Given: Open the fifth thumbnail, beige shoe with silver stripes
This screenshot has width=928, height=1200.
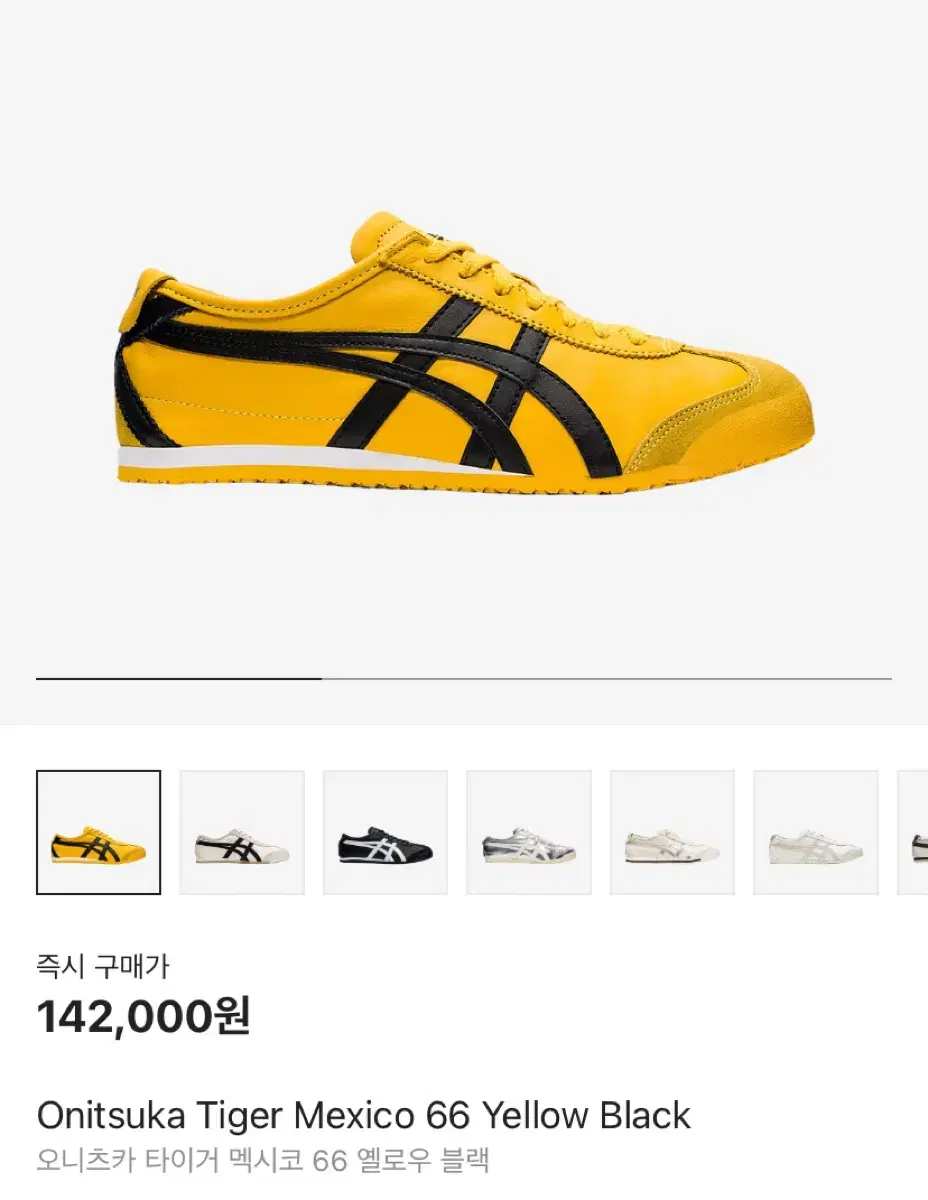Looking at the screenshot, I should [672, 832].
